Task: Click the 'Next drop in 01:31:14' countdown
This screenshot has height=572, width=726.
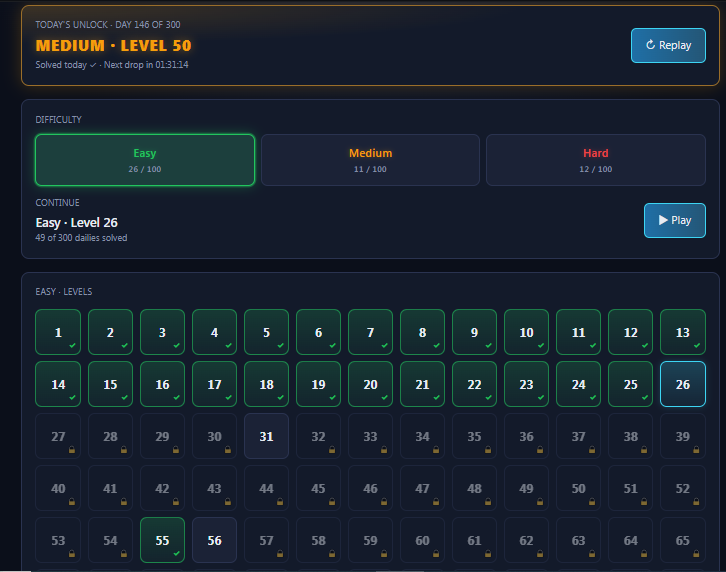Action: [x=146, y=65]
